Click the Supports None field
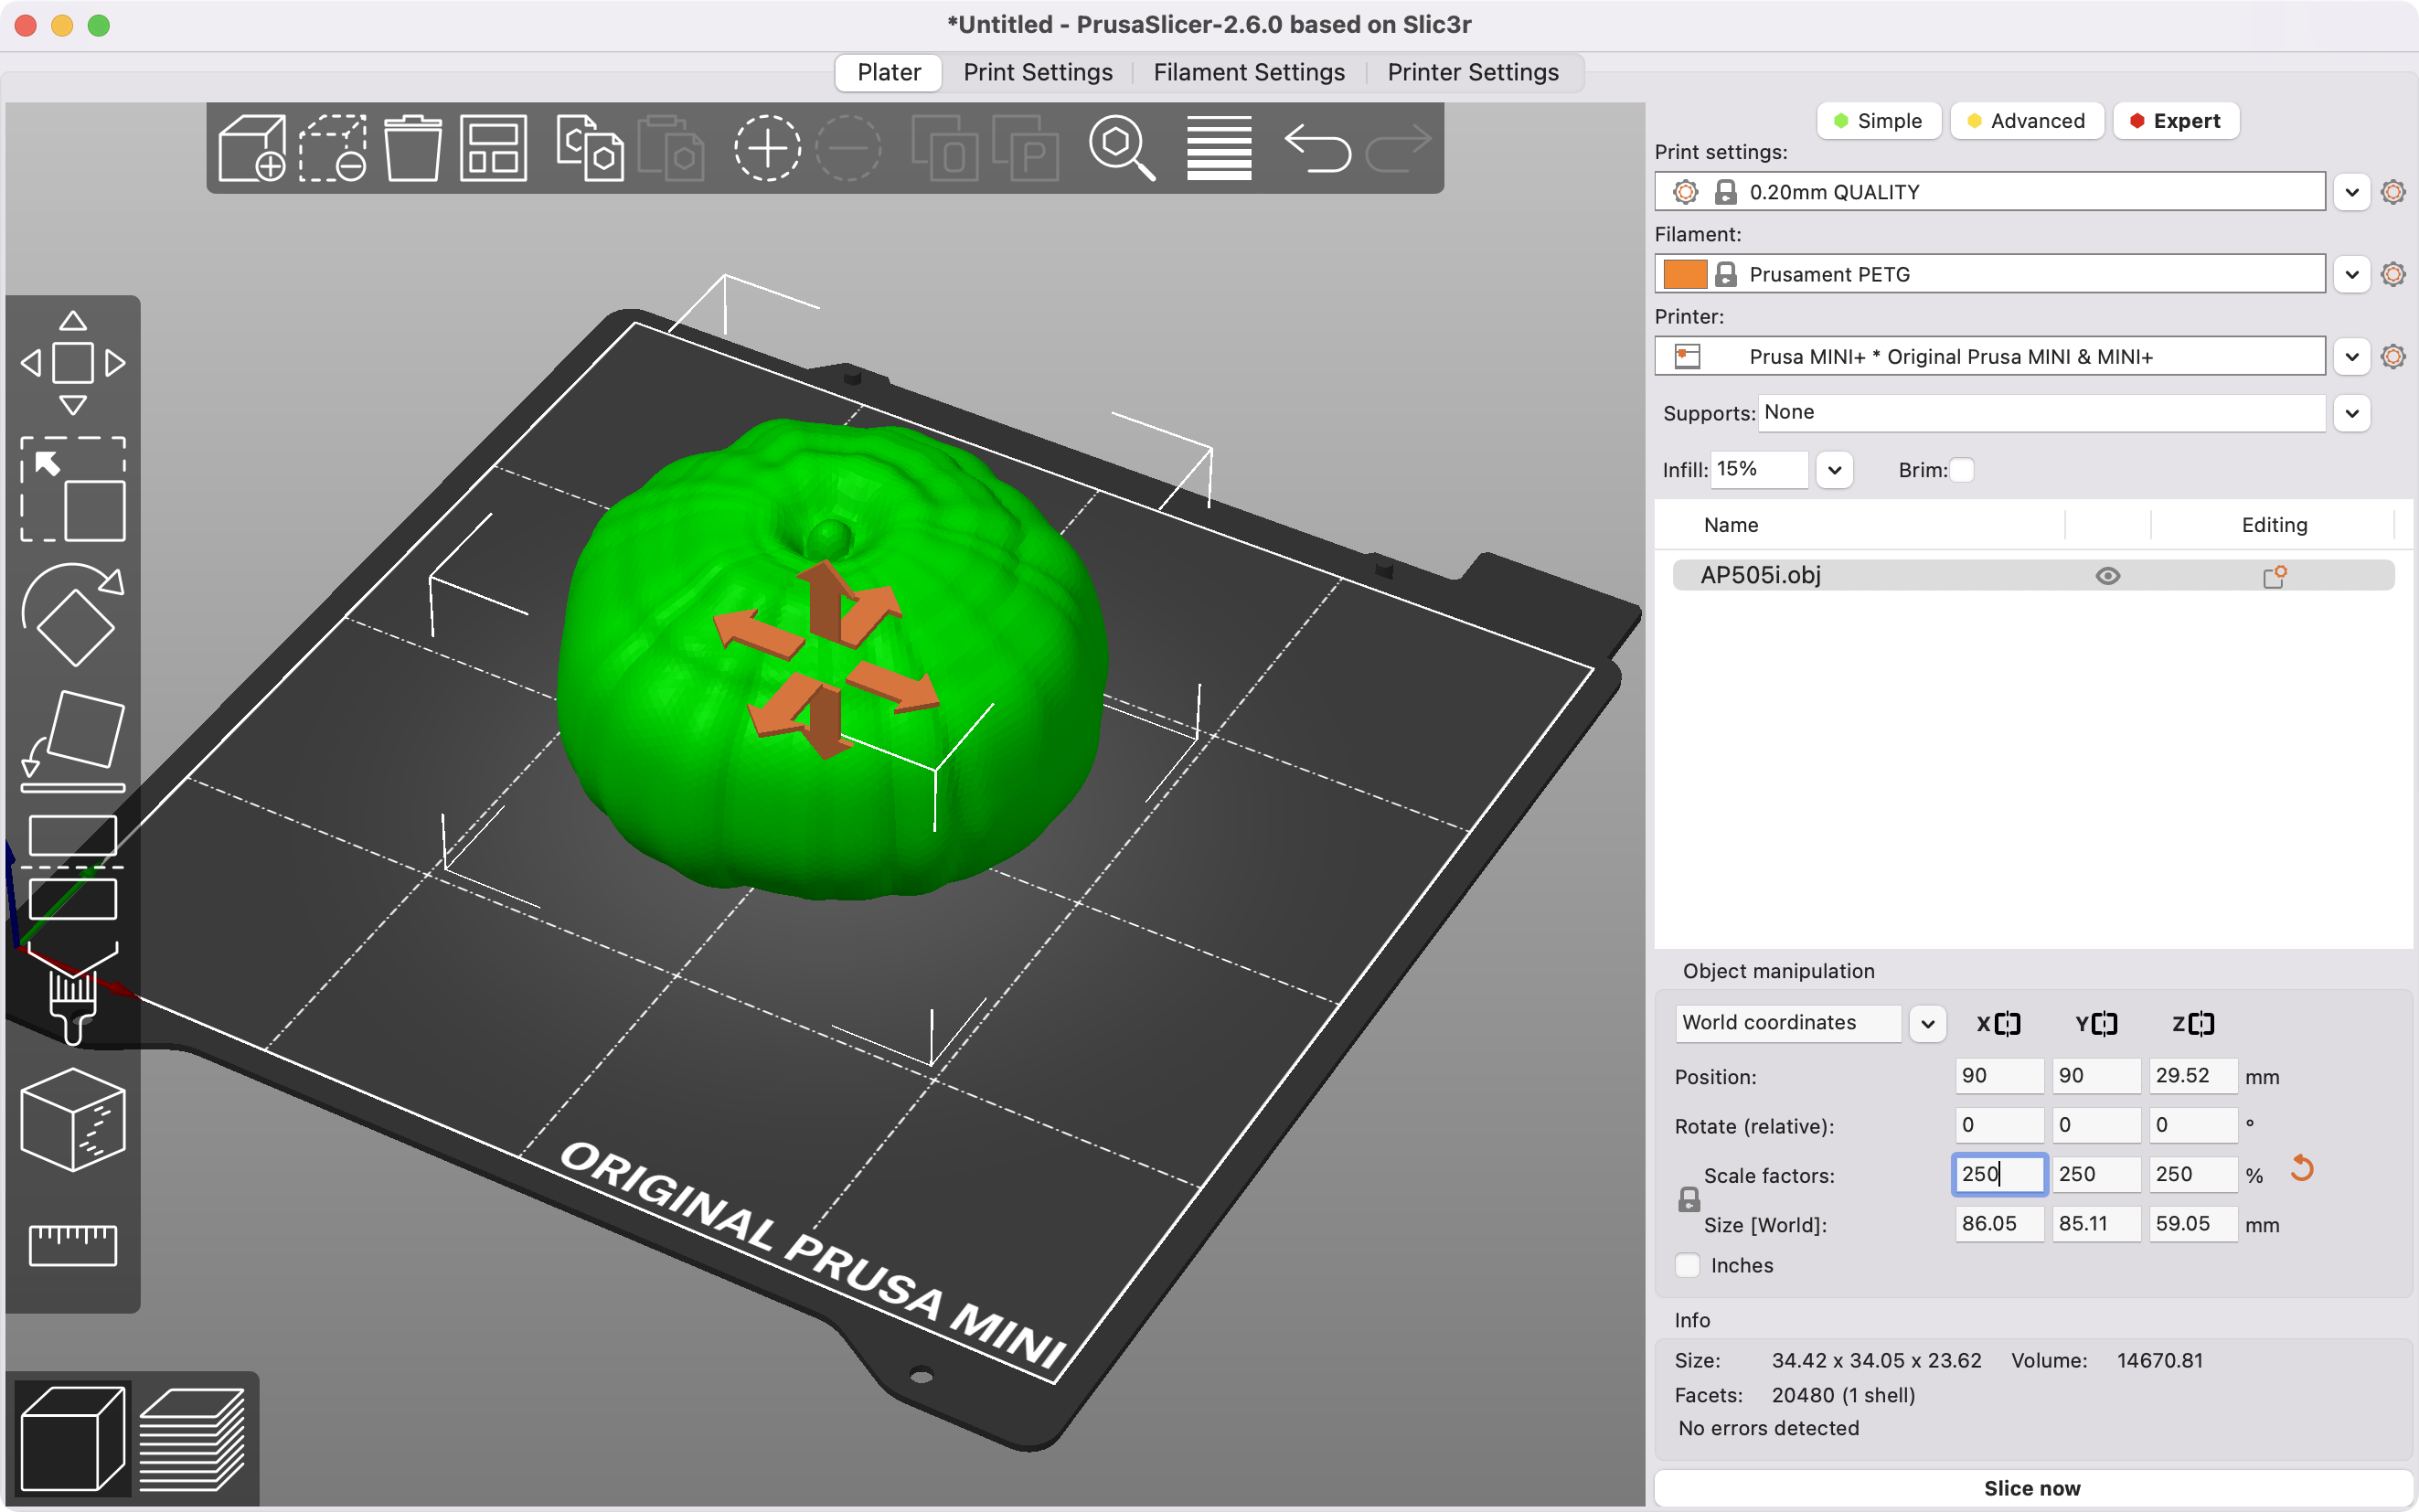The width and height of the screenshot is (2419, 1512). tap(2041, 412)
